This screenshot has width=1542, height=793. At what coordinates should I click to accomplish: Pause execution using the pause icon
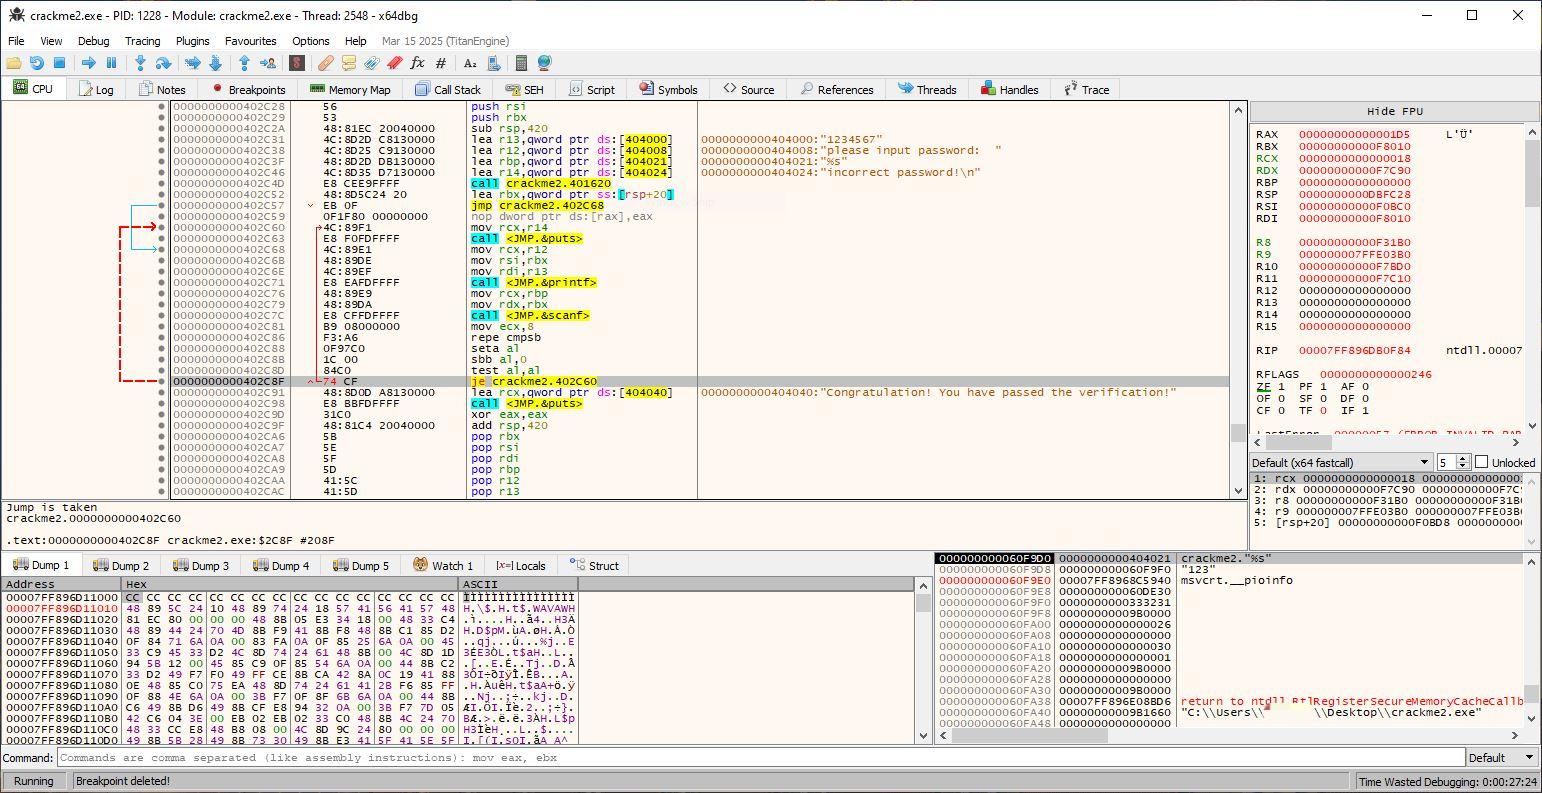111,63
